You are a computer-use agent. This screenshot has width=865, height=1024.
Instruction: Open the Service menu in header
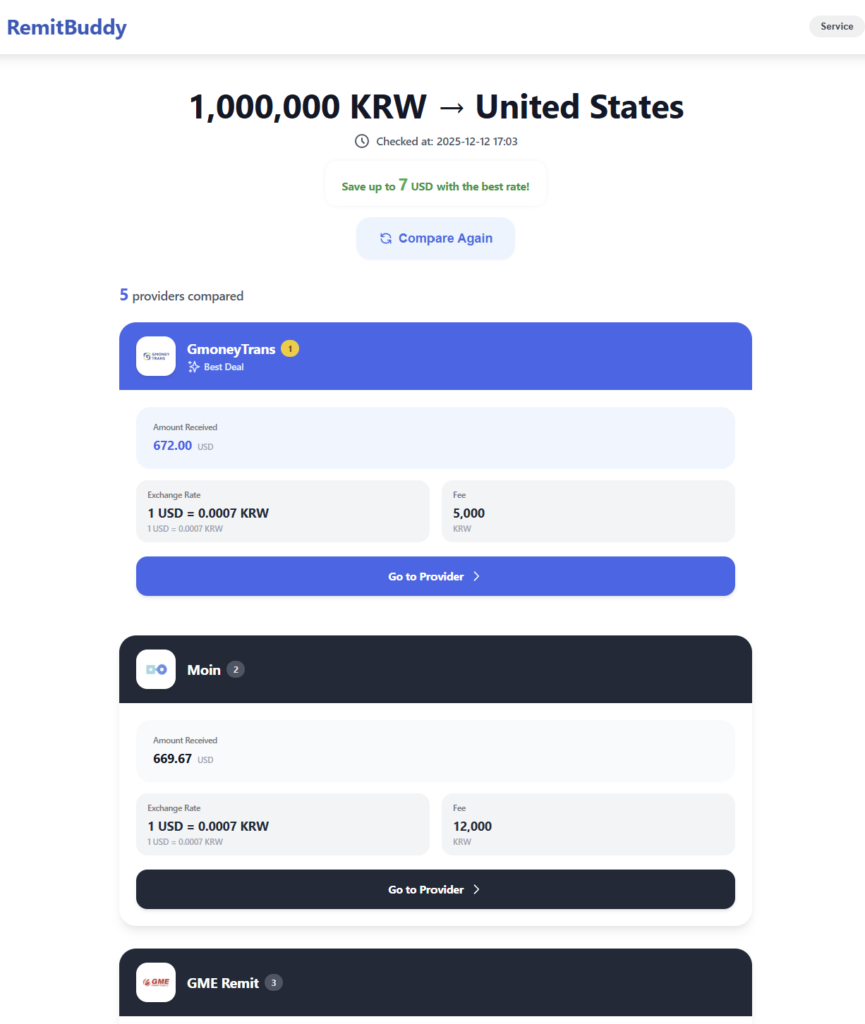[836, 27]
